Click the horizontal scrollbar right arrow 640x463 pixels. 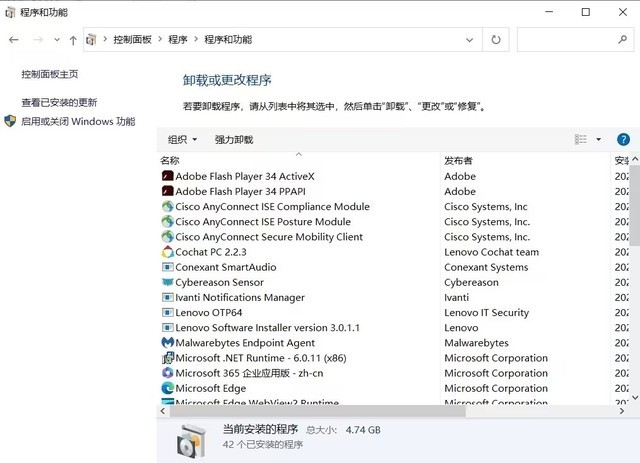[x=622, y=411]
